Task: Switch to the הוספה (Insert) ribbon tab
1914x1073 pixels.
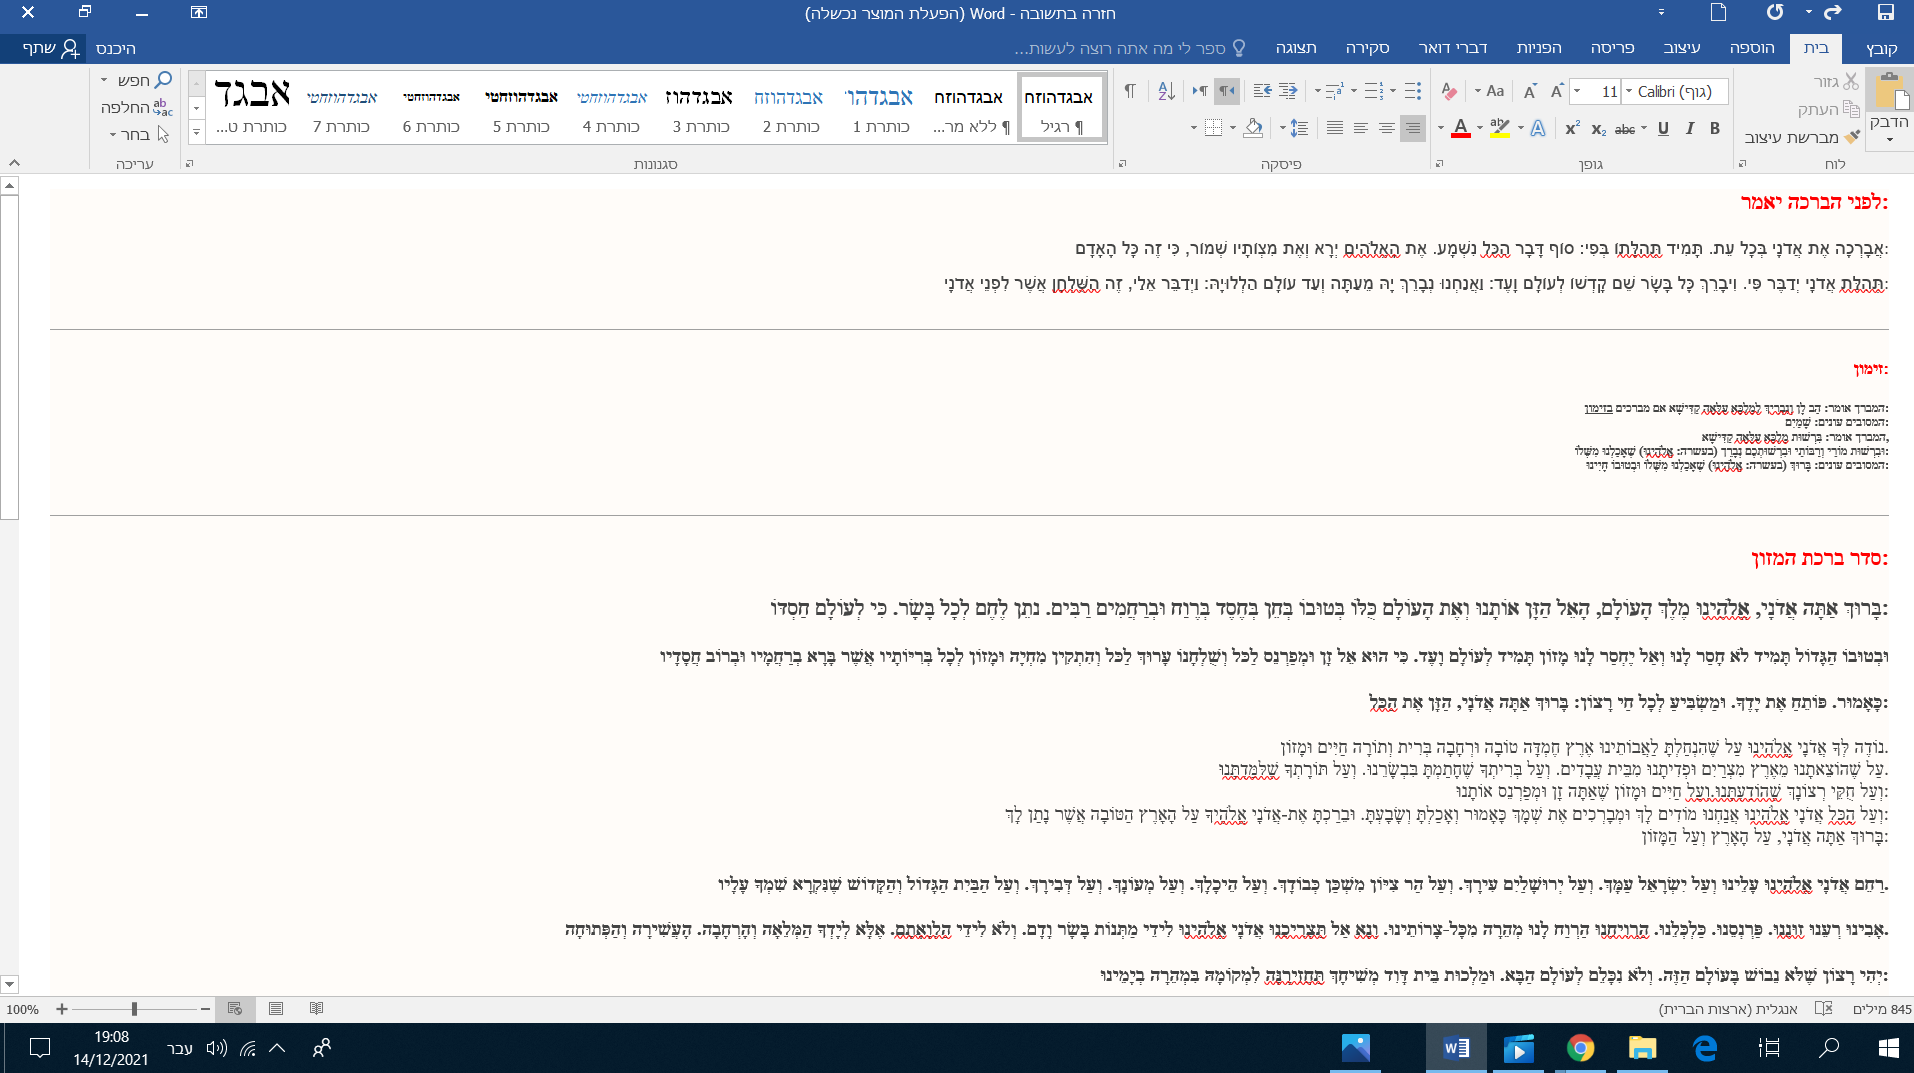Action: pyautogui.click(x=1752, y=48)
